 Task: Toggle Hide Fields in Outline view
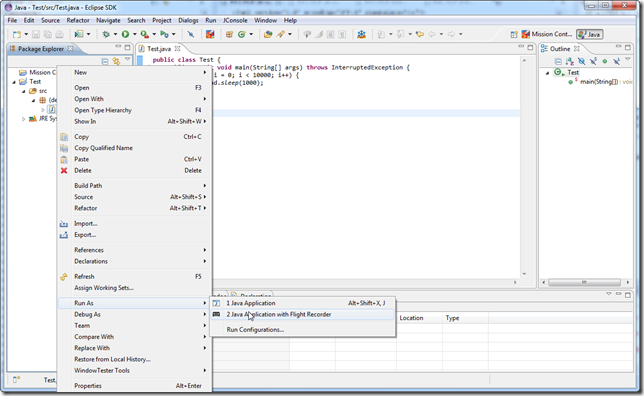pyautogui.click(x=582, y=61)
